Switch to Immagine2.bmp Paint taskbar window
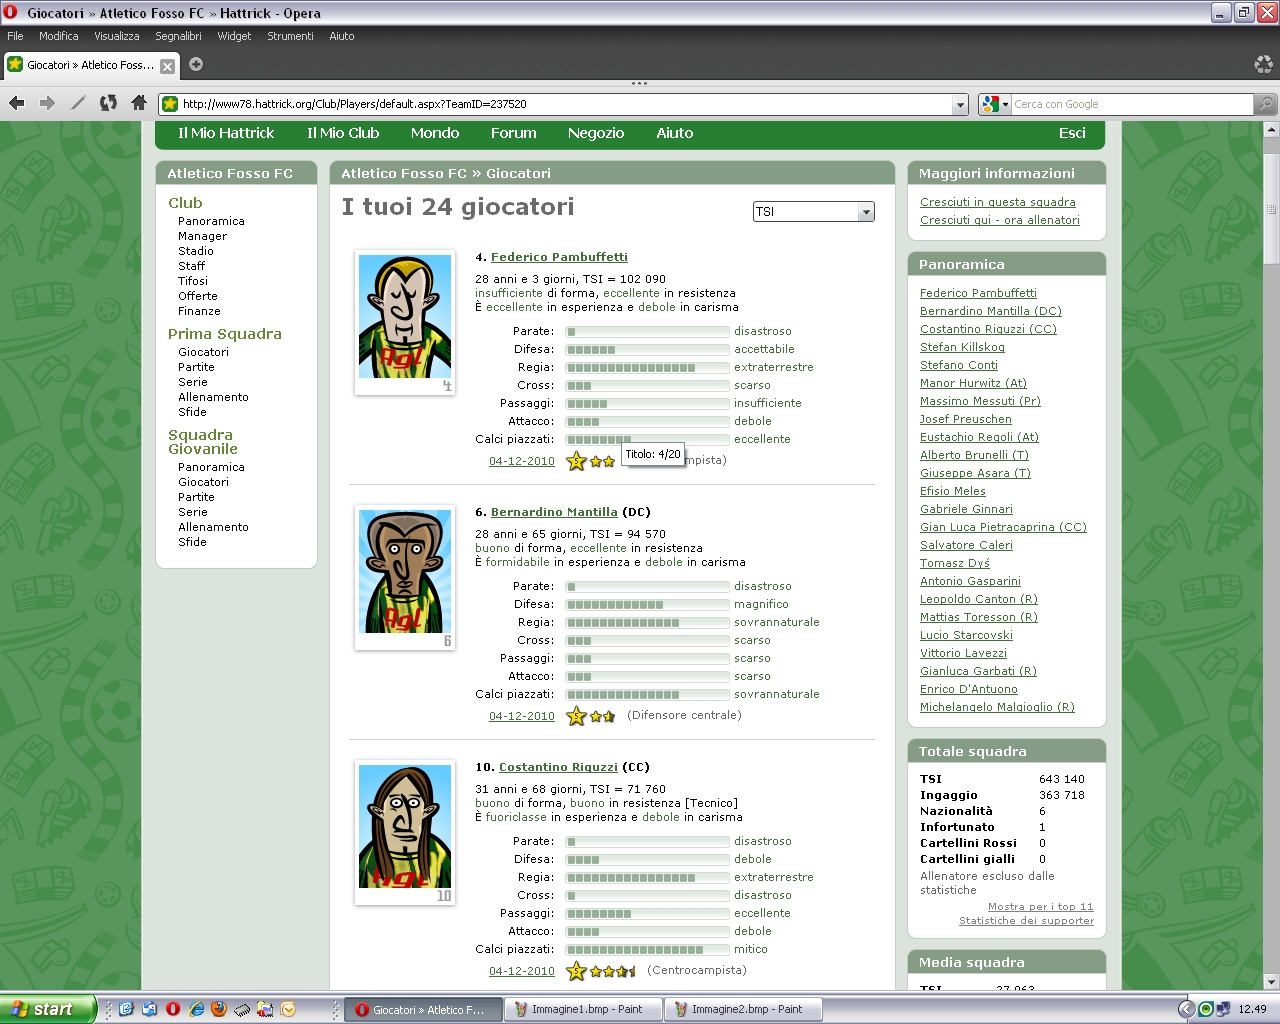Viewport: 1280px width, 1024px height. click(743, 1009)
